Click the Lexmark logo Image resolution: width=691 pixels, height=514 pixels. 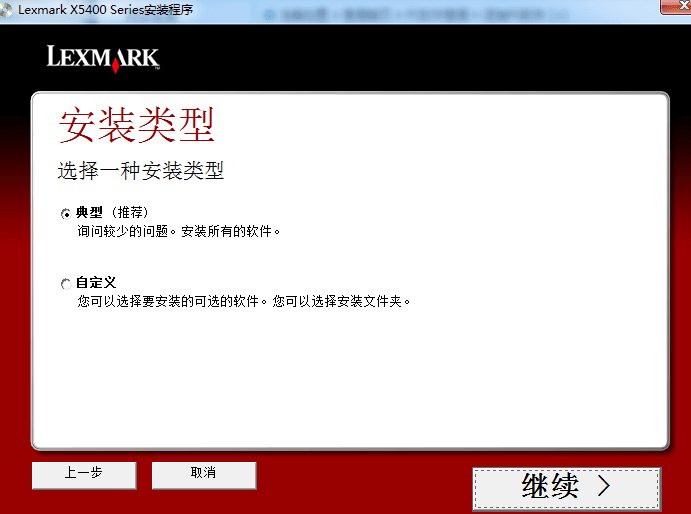(x=103, y=58)
